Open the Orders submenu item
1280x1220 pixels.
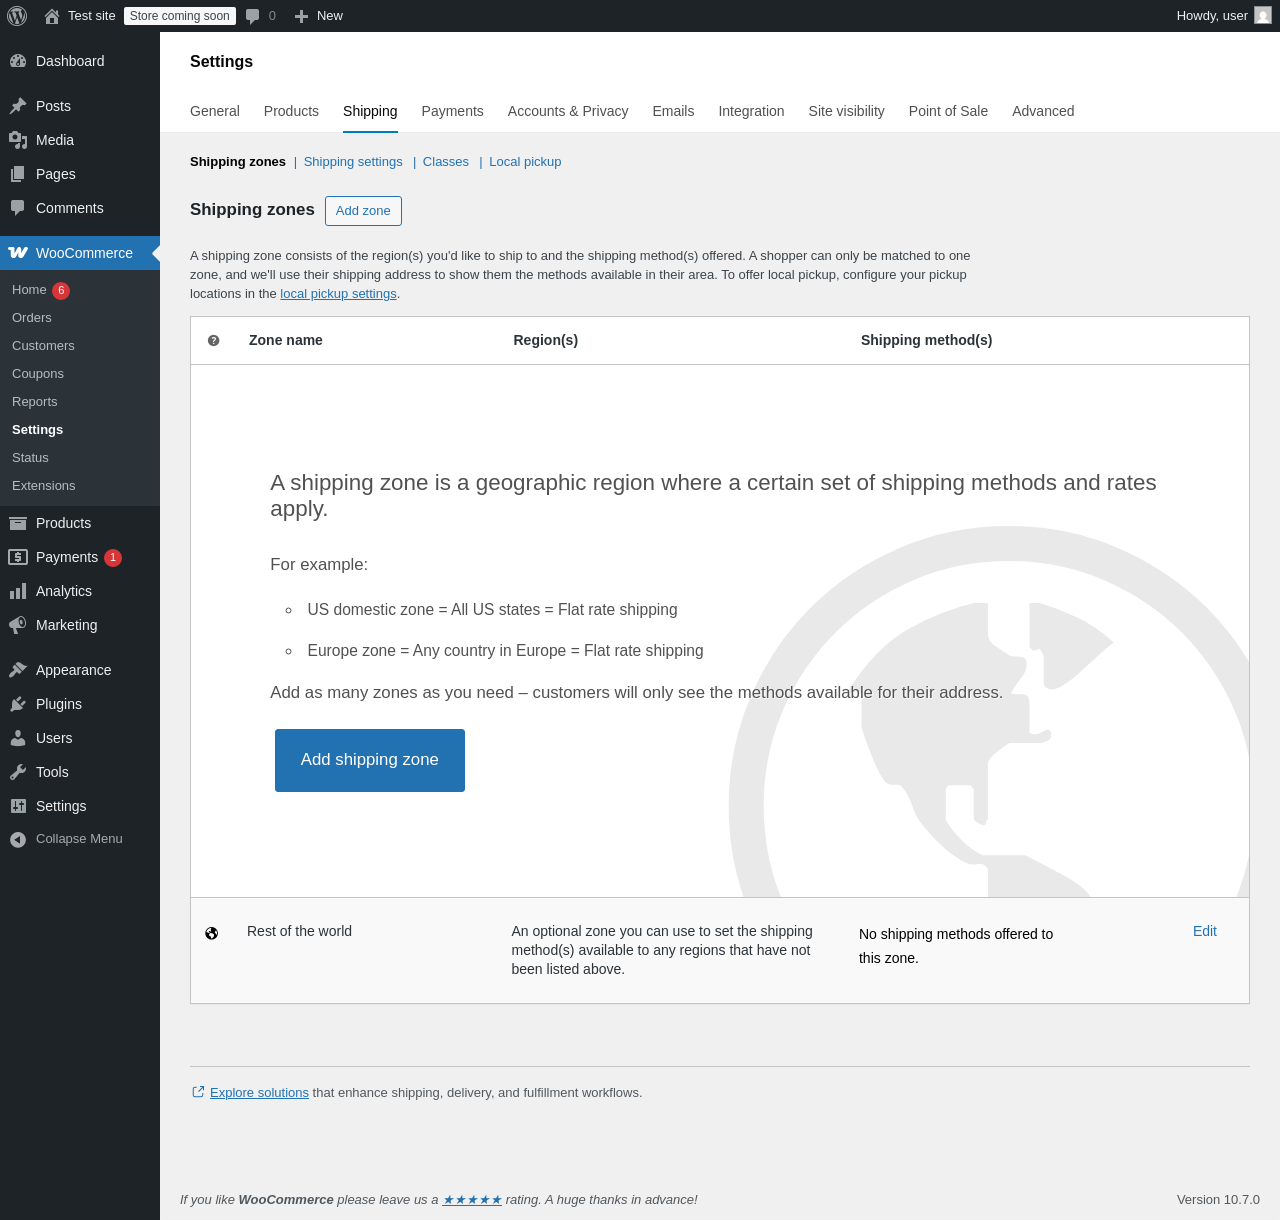tap(32, 318)
